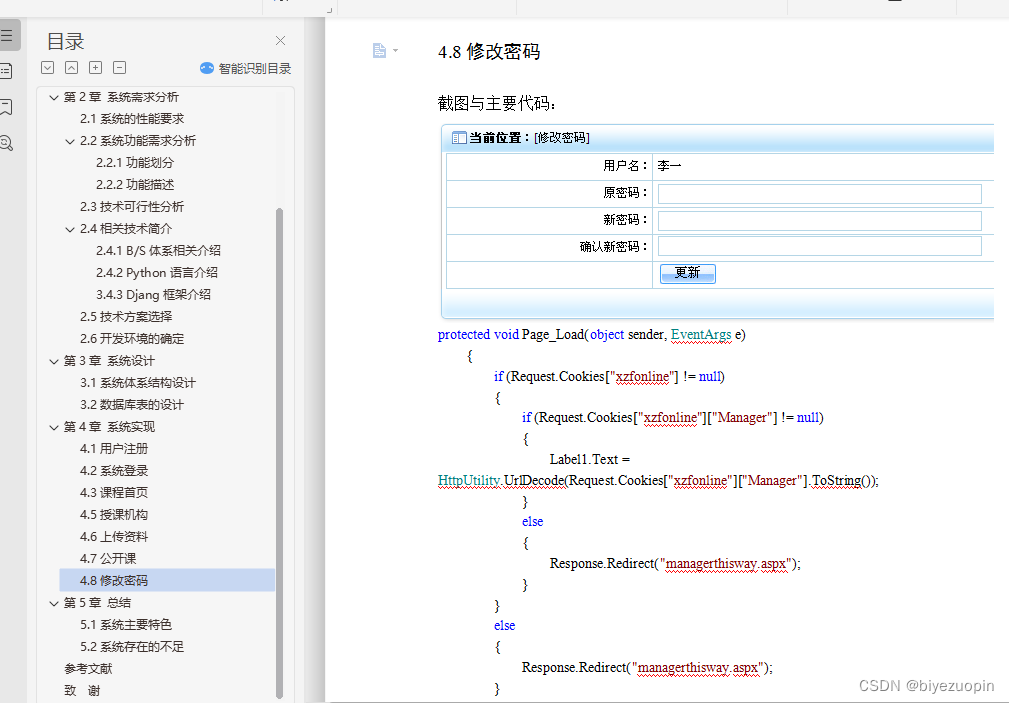Go to 2.5 技术方案选择
Screen dimensions: 1009x703
click(126, 317)
